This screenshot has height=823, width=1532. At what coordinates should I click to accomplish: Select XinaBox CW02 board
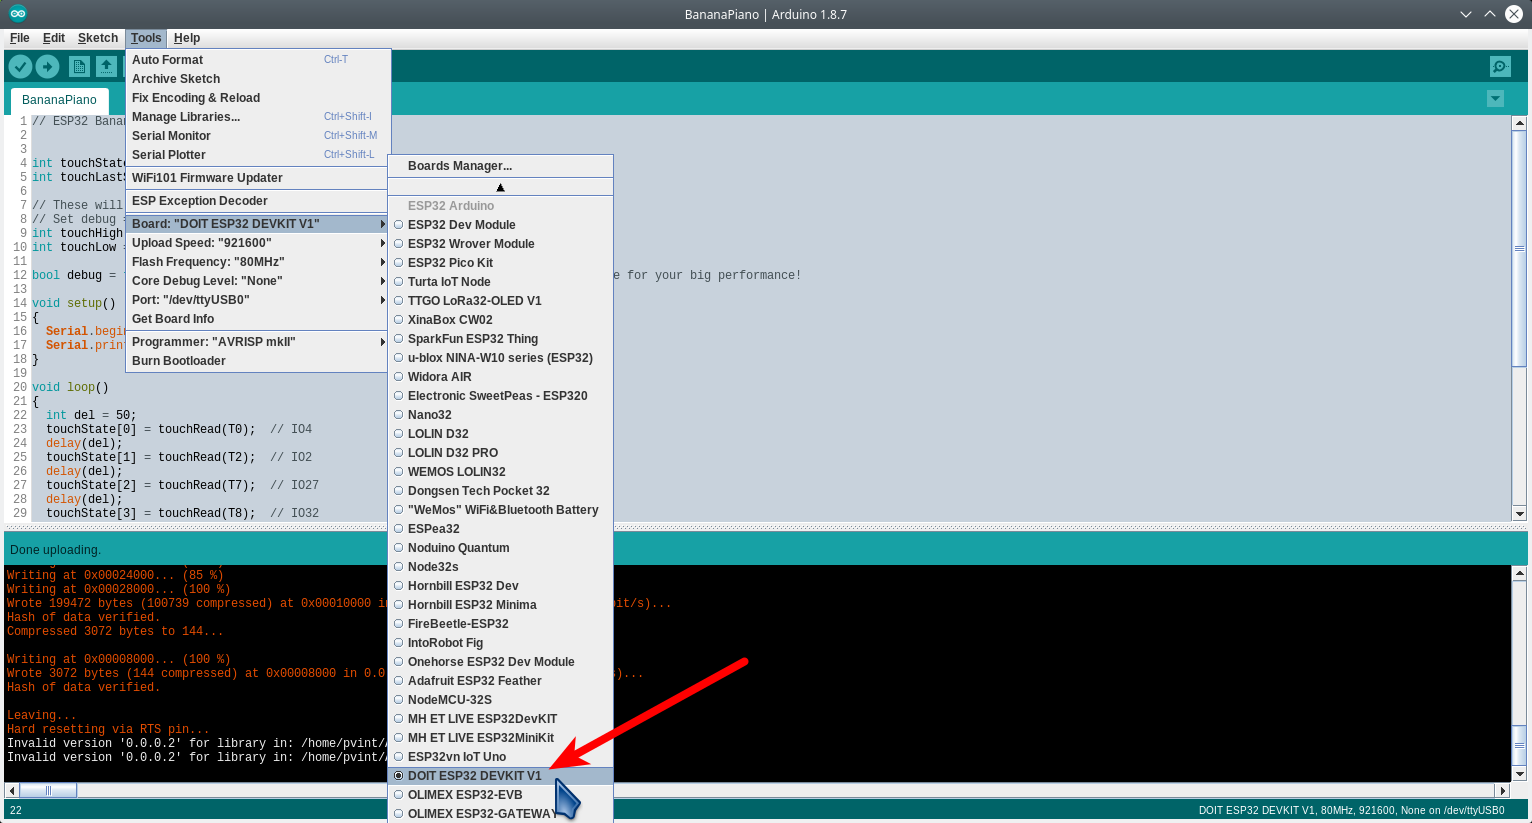500,320
